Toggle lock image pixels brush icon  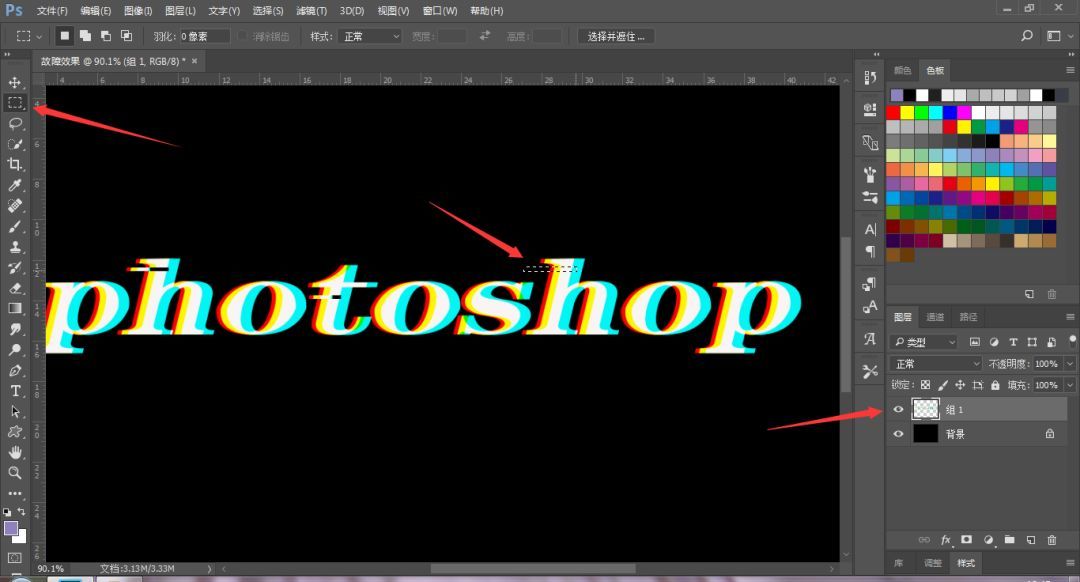tap(943, 385)
